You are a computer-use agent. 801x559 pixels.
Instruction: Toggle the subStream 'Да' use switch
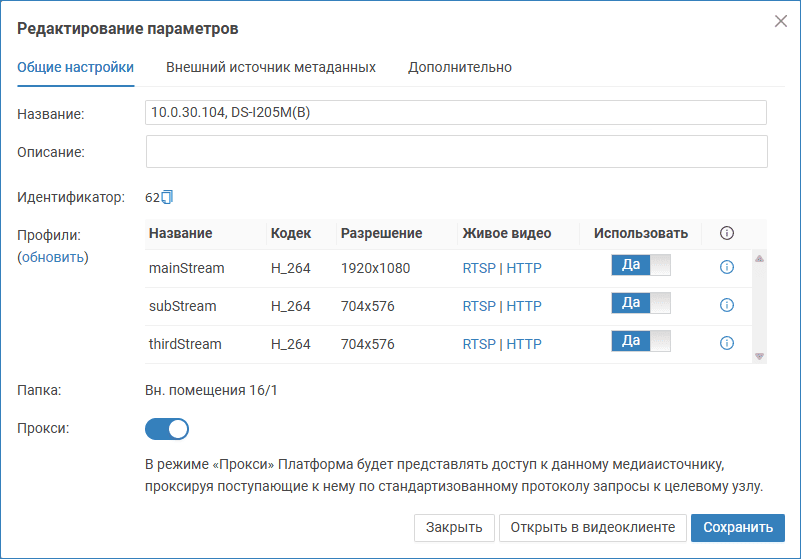[640, 304]
